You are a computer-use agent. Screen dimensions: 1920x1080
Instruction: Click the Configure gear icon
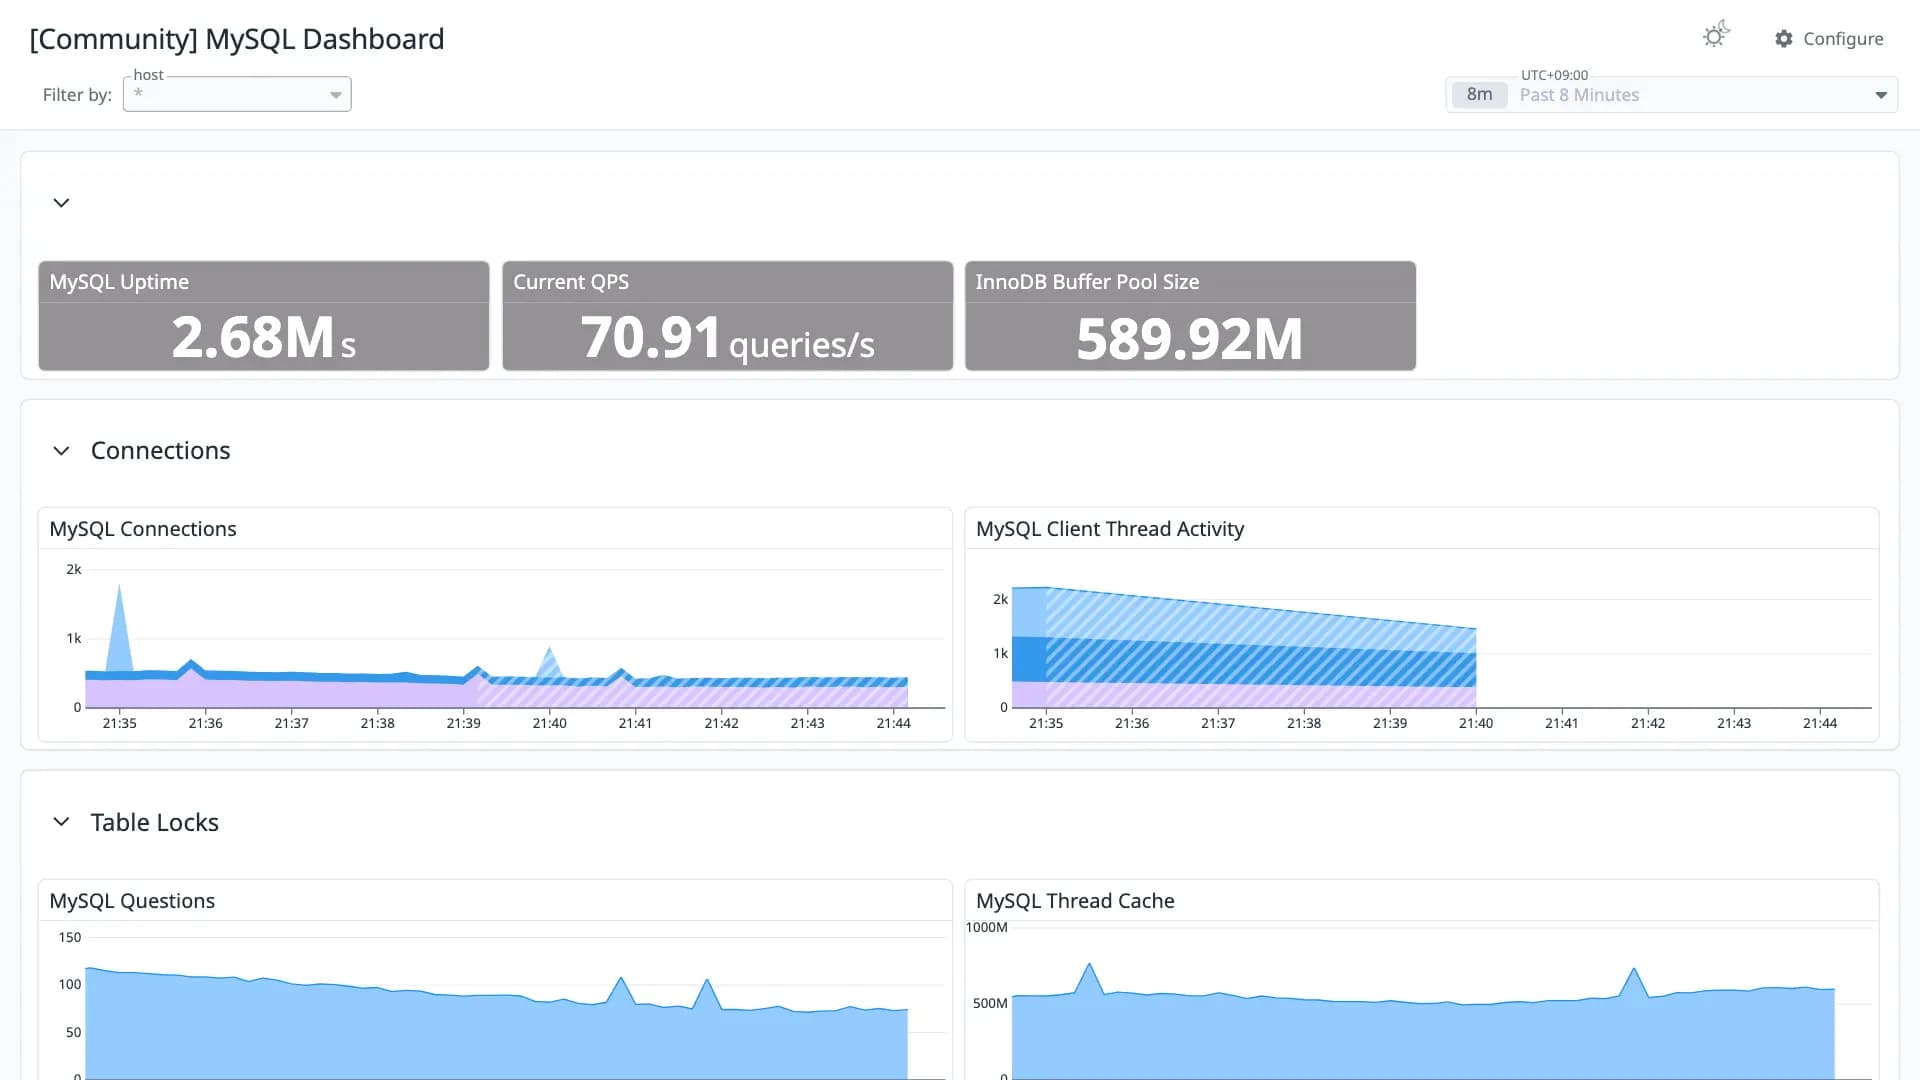pyautogui.click(x=1784, y=39)
